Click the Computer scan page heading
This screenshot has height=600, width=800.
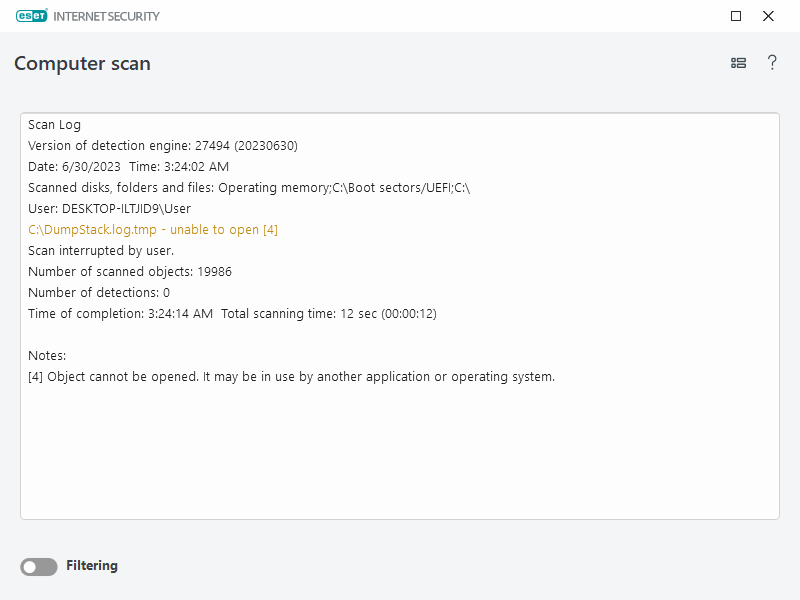tap(82, 64)
